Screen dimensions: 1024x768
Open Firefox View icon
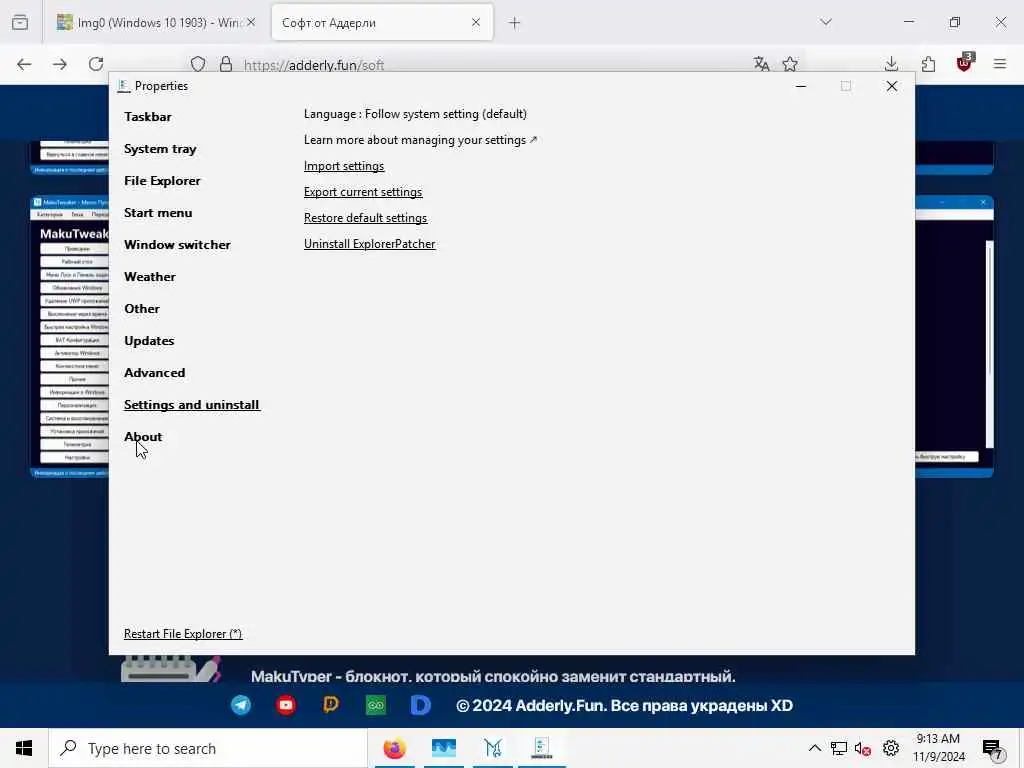[20, 22]
